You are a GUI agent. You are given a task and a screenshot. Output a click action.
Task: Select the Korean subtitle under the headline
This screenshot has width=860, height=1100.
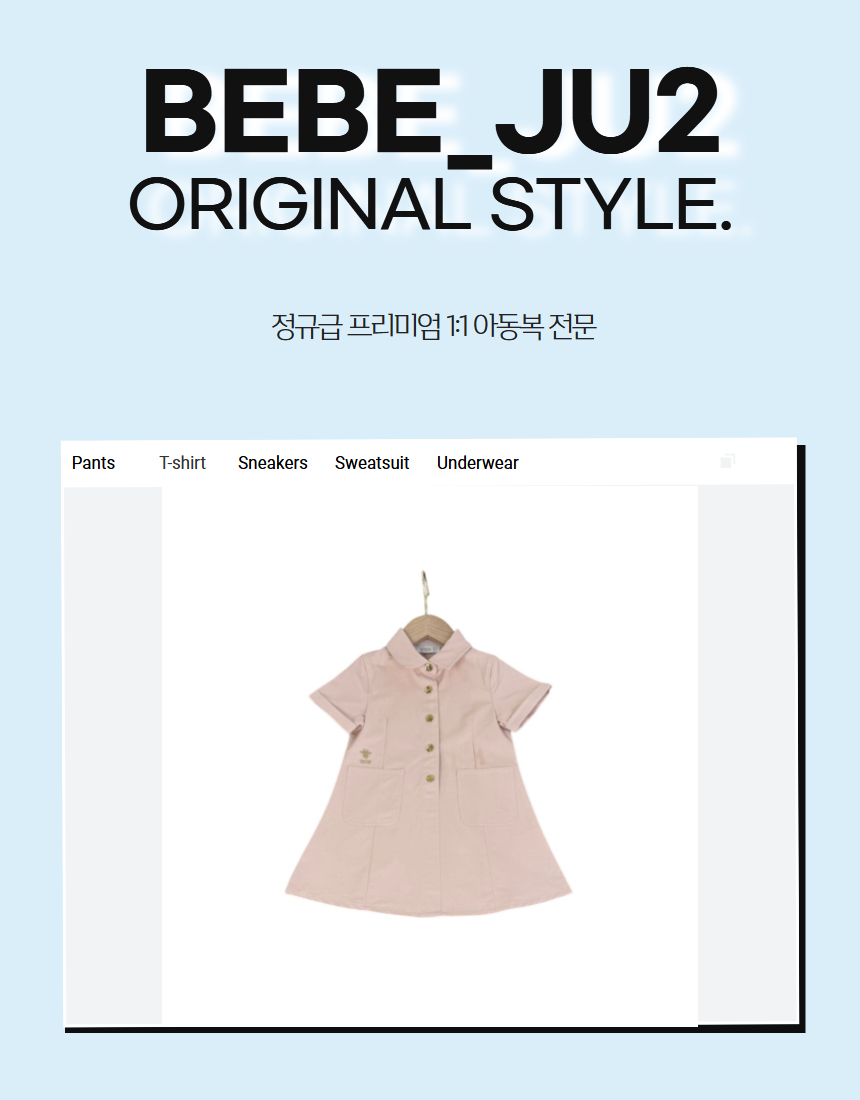click(x=433, y=326)
